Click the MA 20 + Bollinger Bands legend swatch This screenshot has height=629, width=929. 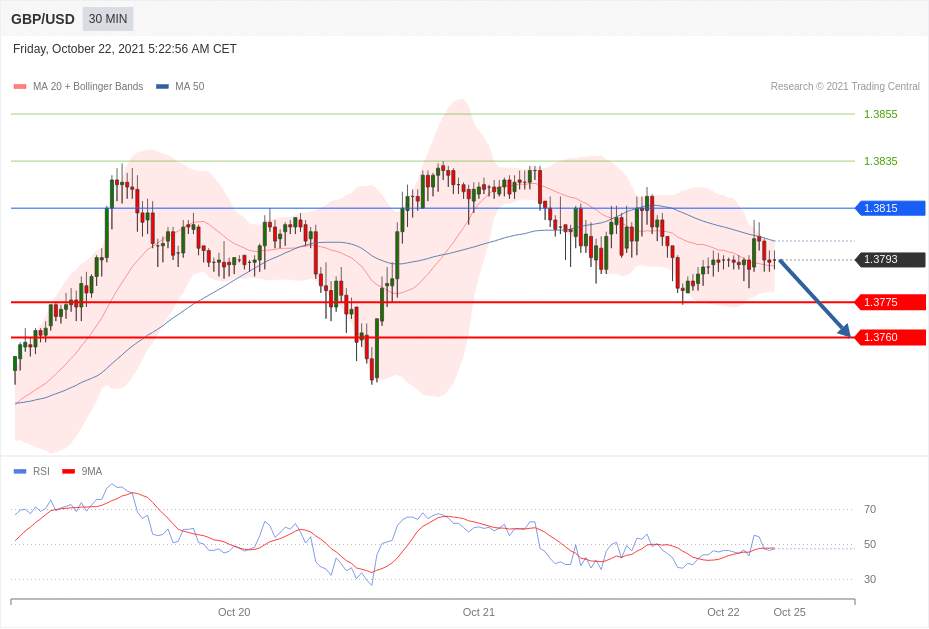[x=20, y=86]
